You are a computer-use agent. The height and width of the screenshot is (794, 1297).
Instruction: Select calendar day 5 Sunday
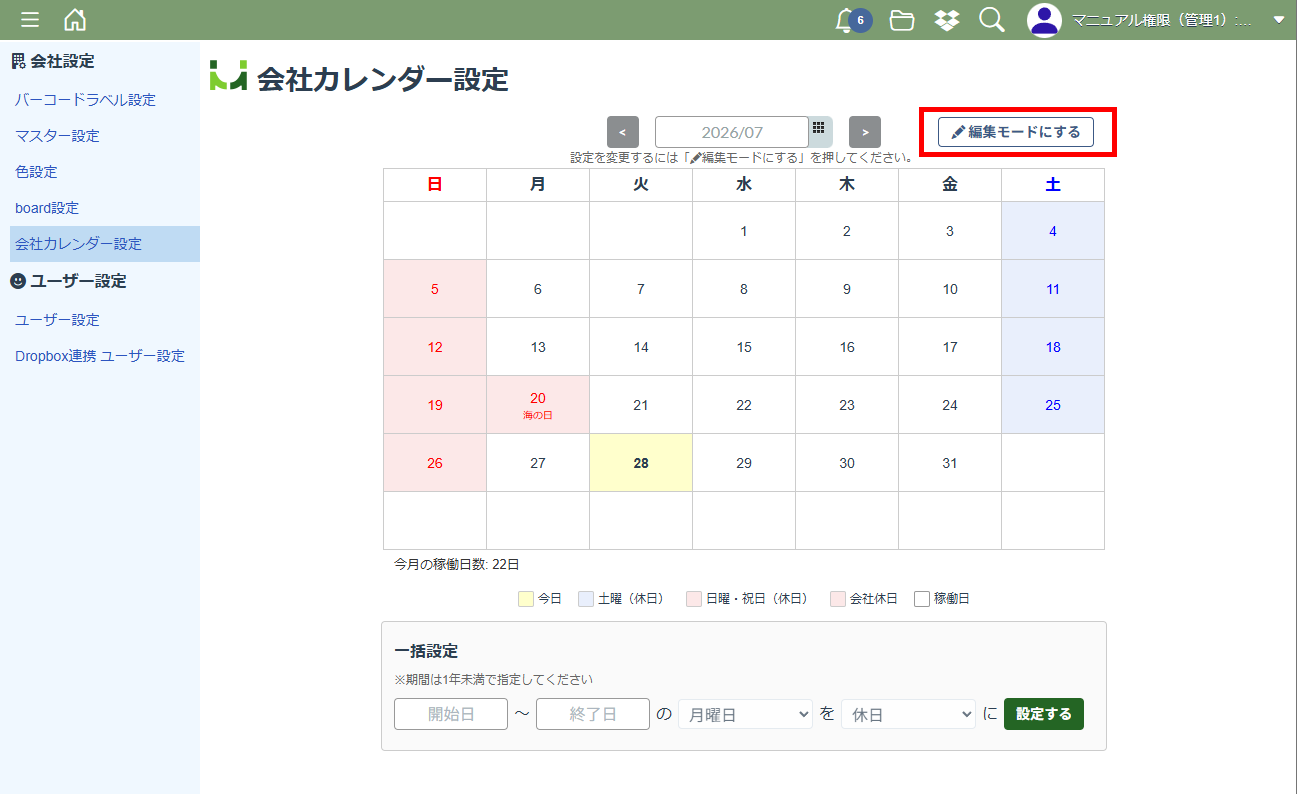pyautogui.click(x=435, y=289)
